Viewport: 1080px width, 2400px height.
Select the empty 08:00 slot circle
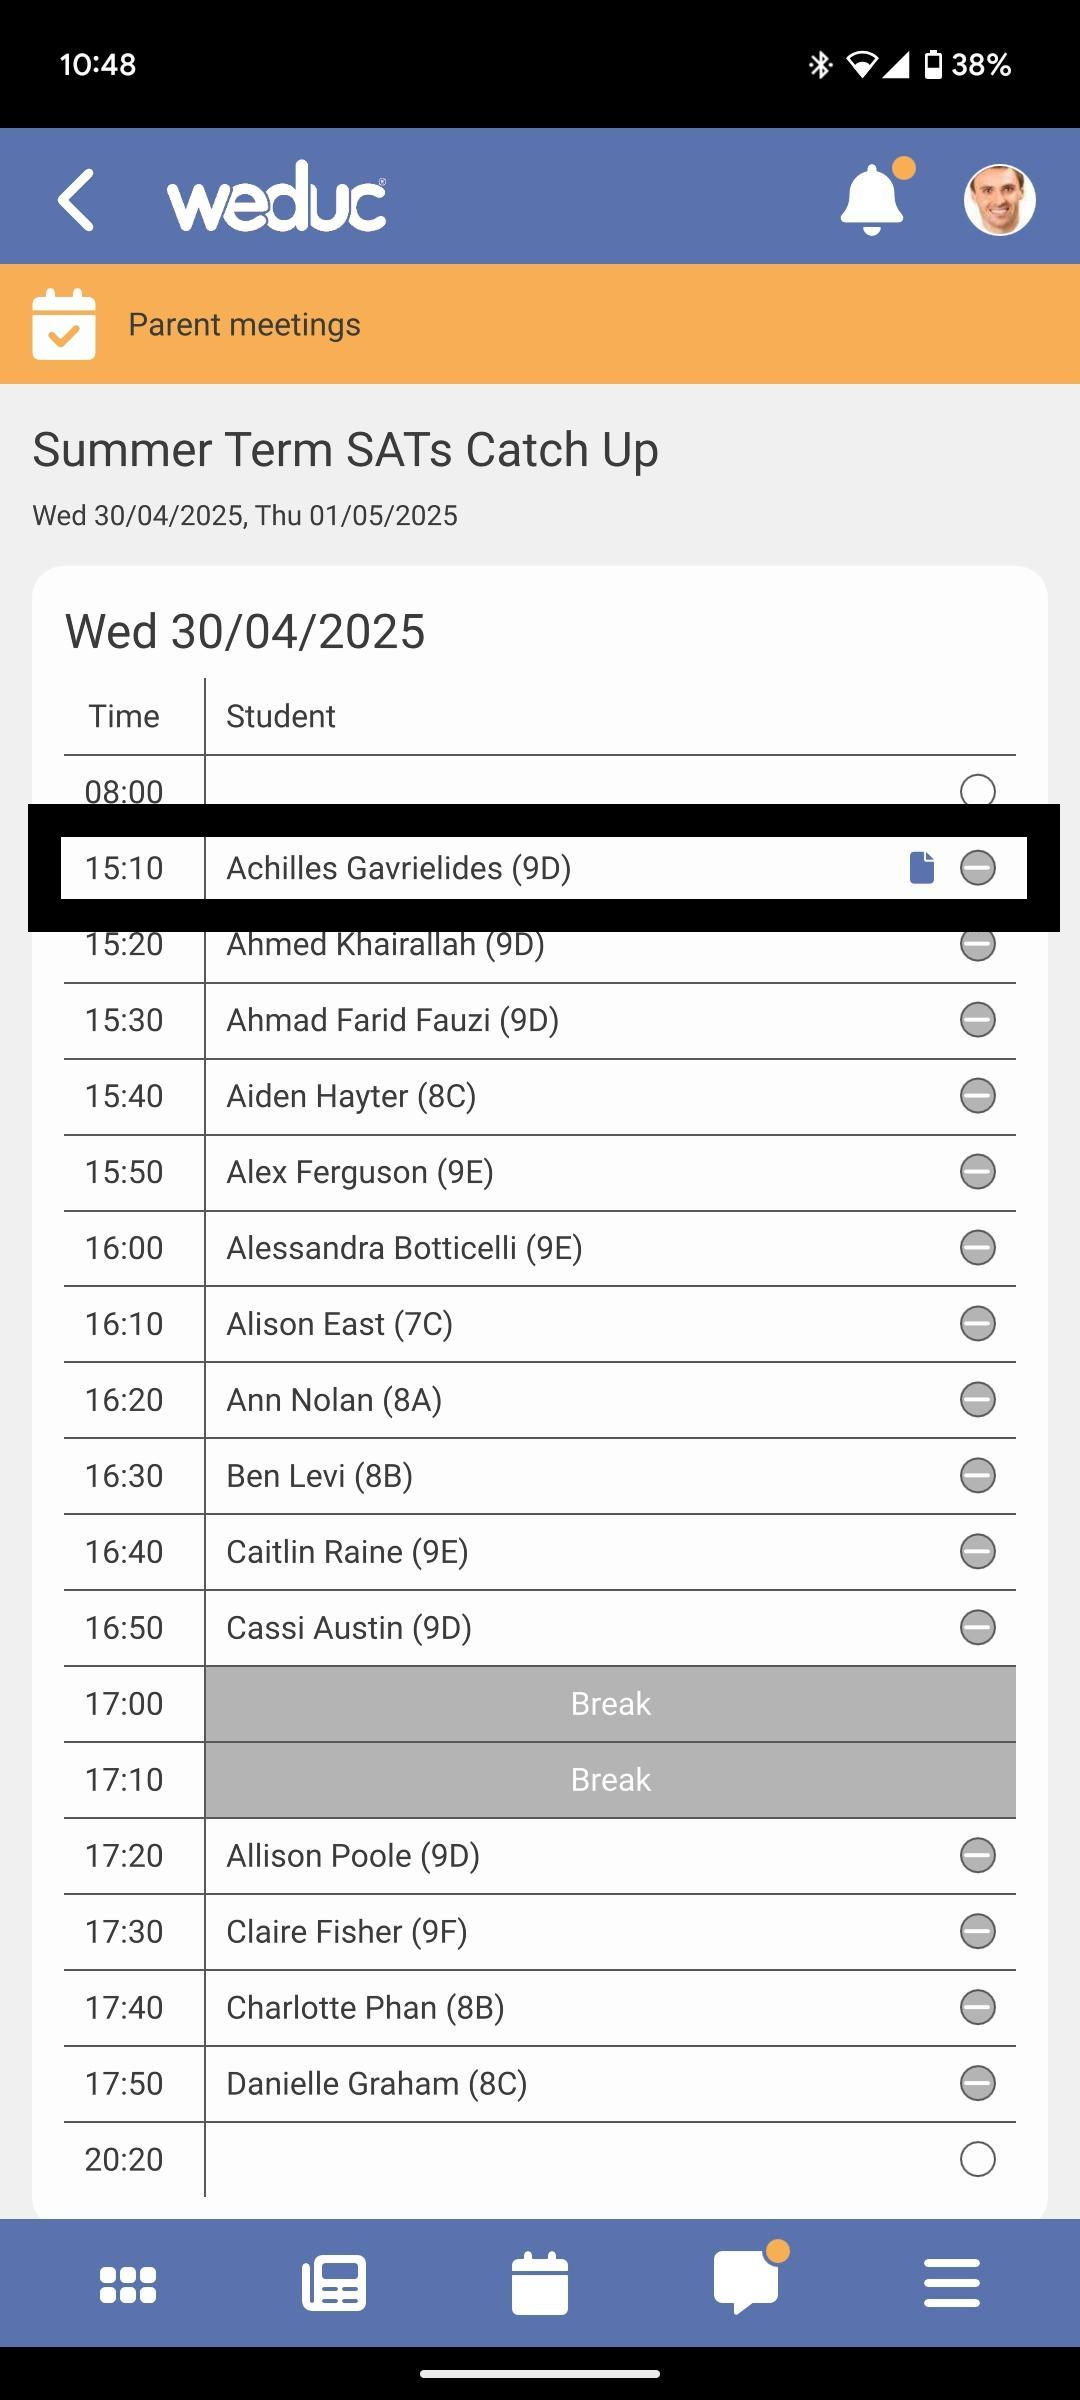coord(977,790)
